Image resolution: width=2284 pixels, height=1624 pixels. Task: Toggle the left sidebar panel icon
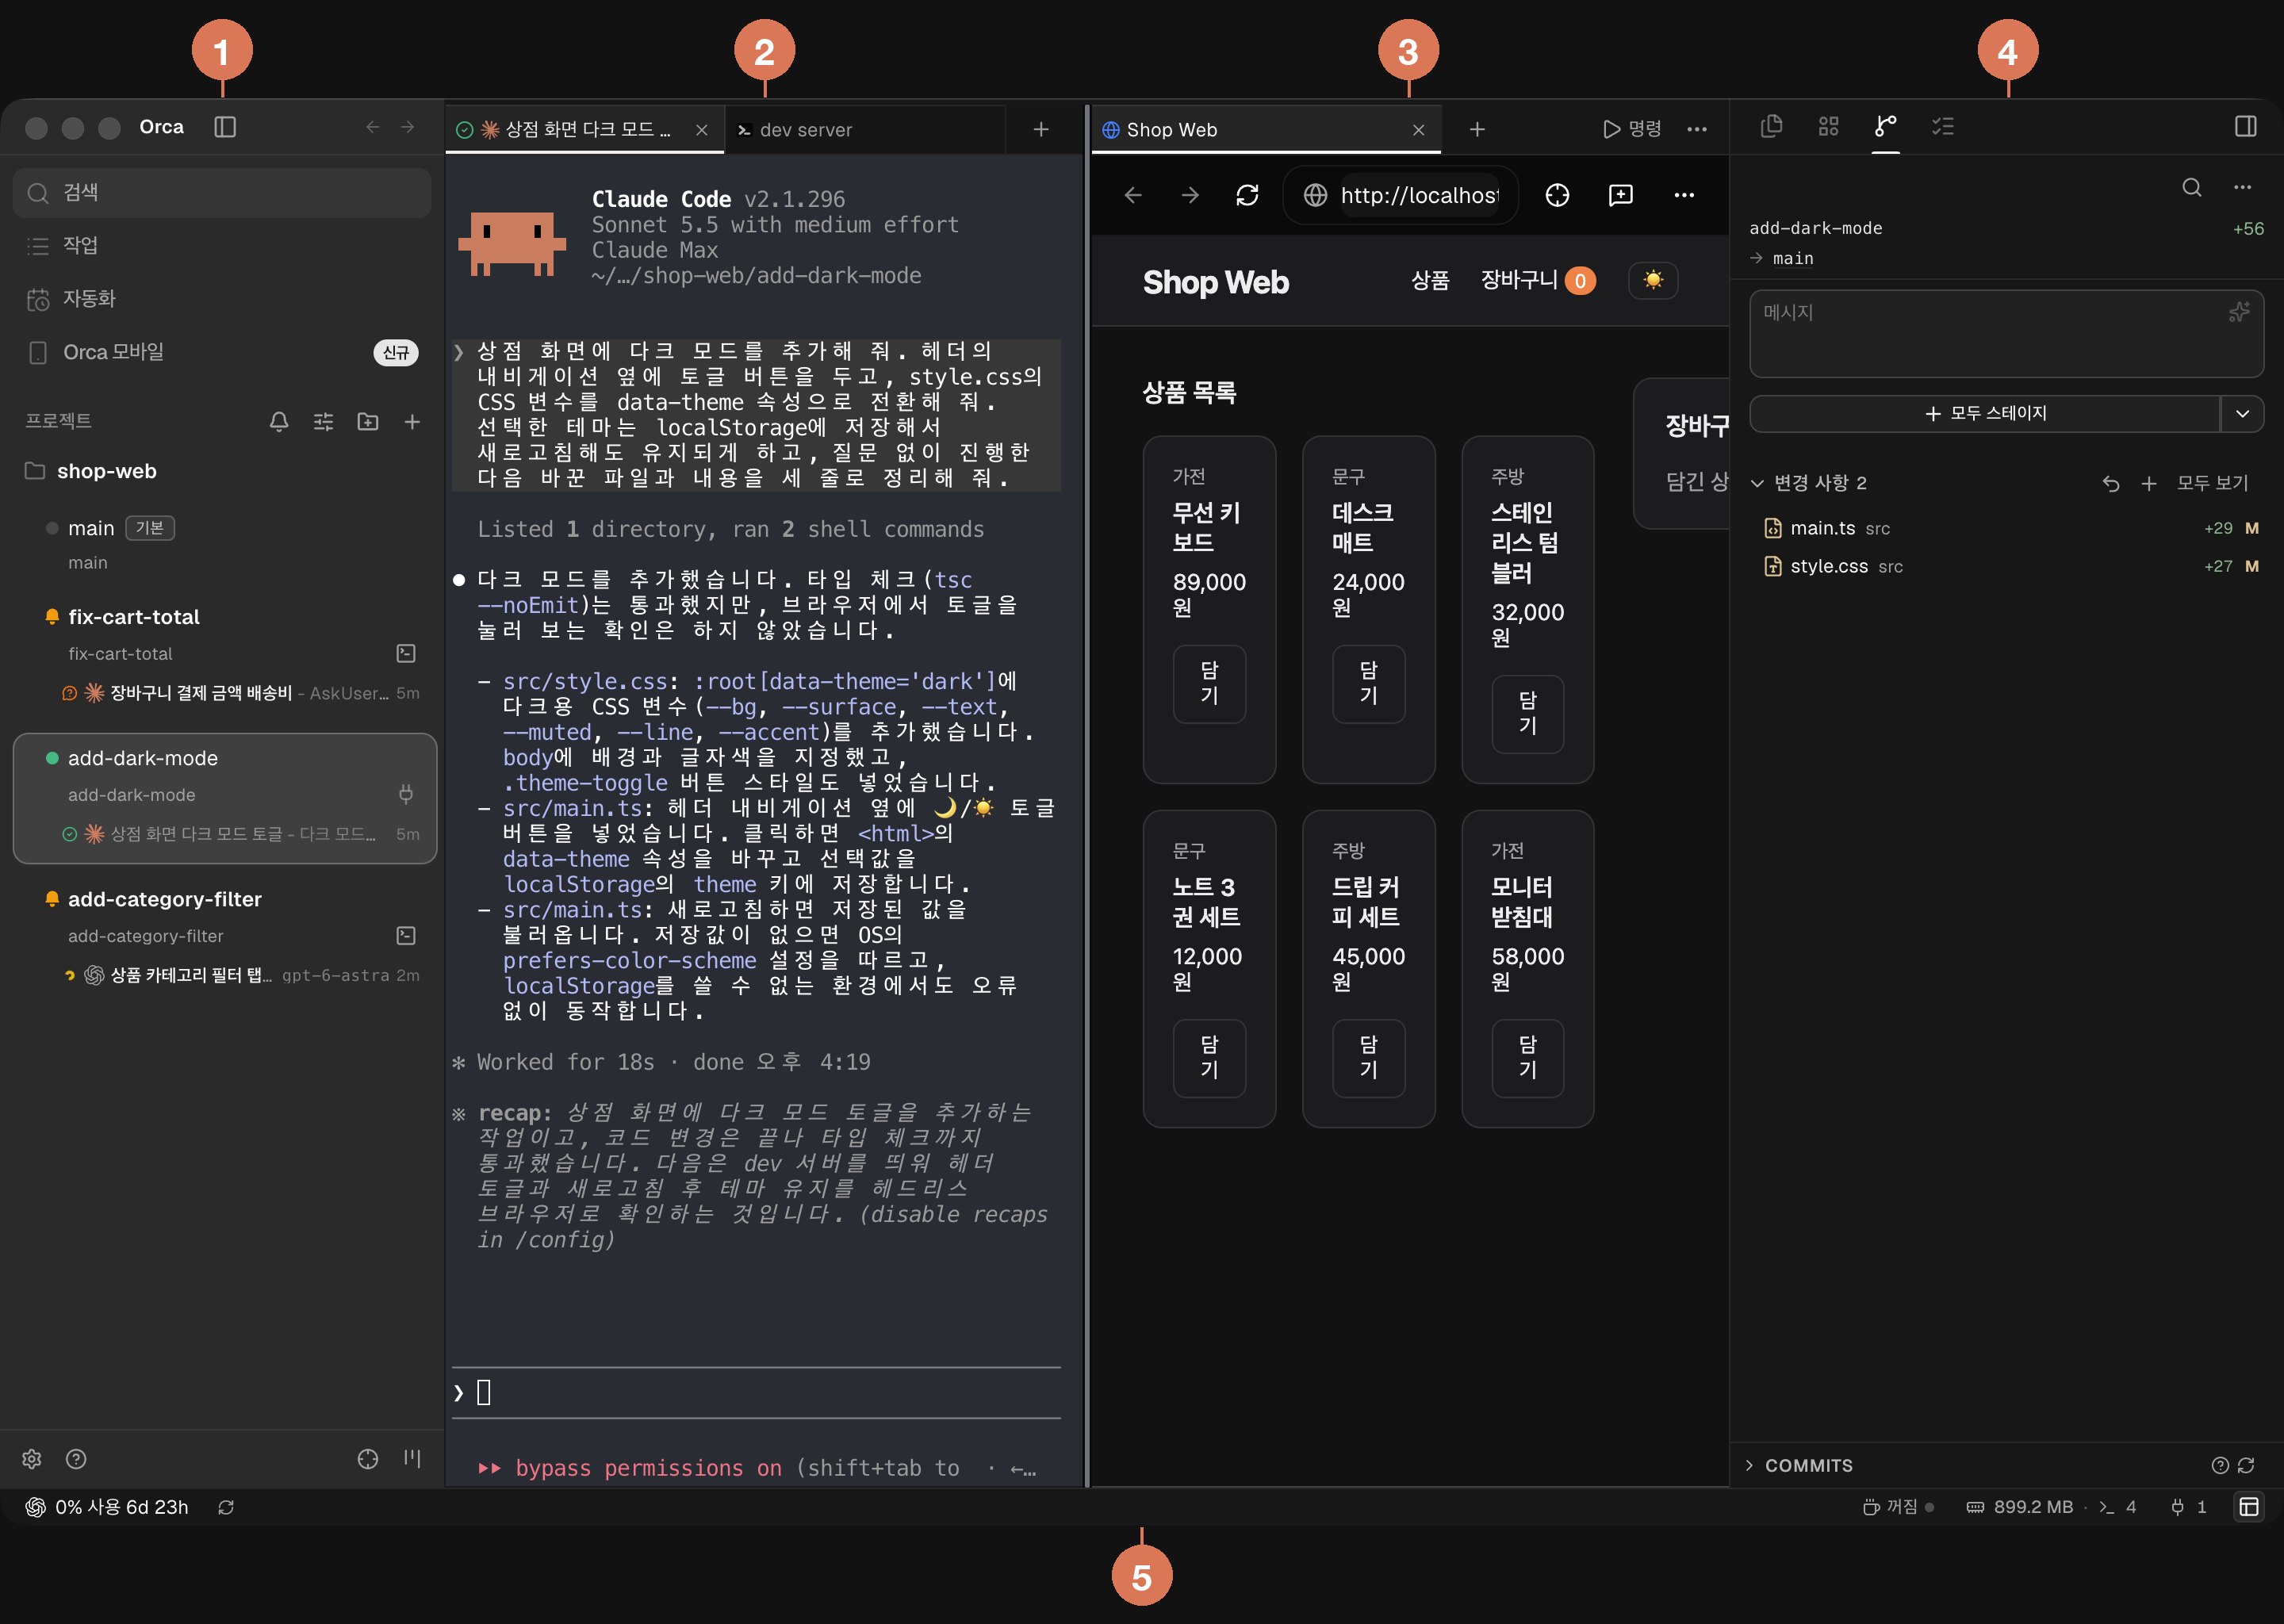click(x=225, y=127)
